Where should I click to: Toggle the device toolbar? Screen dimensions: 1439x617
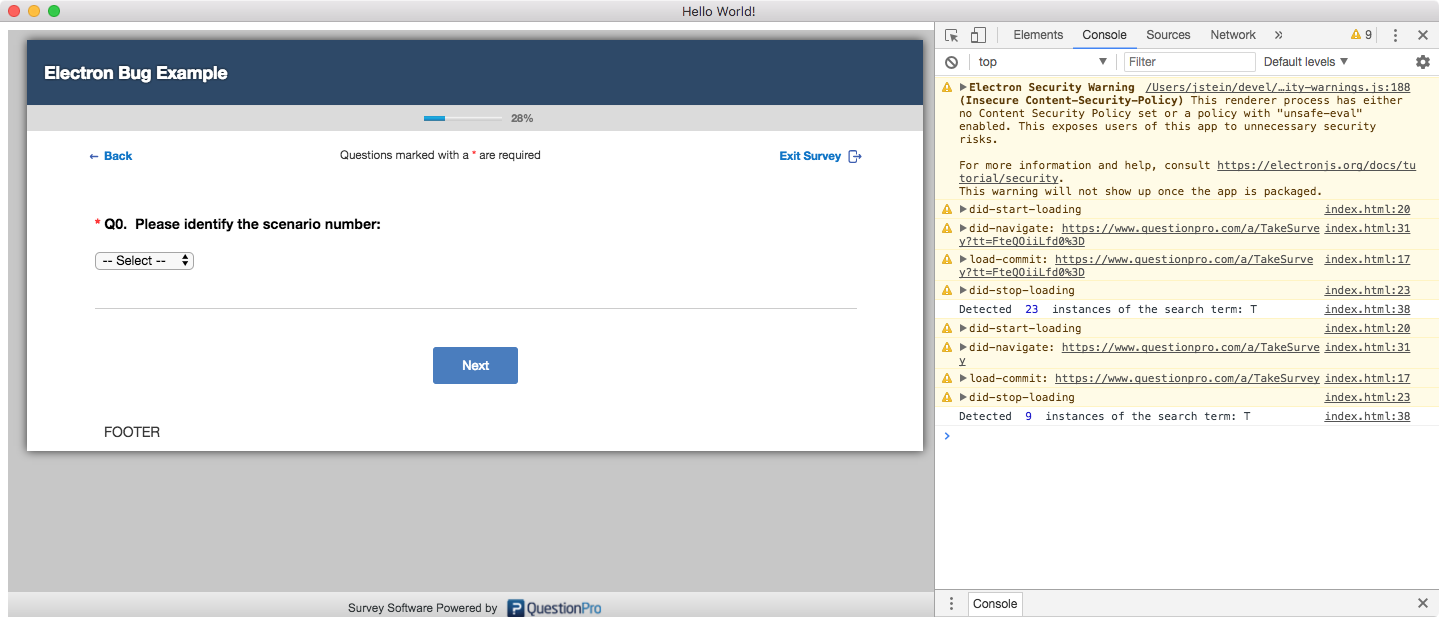point(977,34)
